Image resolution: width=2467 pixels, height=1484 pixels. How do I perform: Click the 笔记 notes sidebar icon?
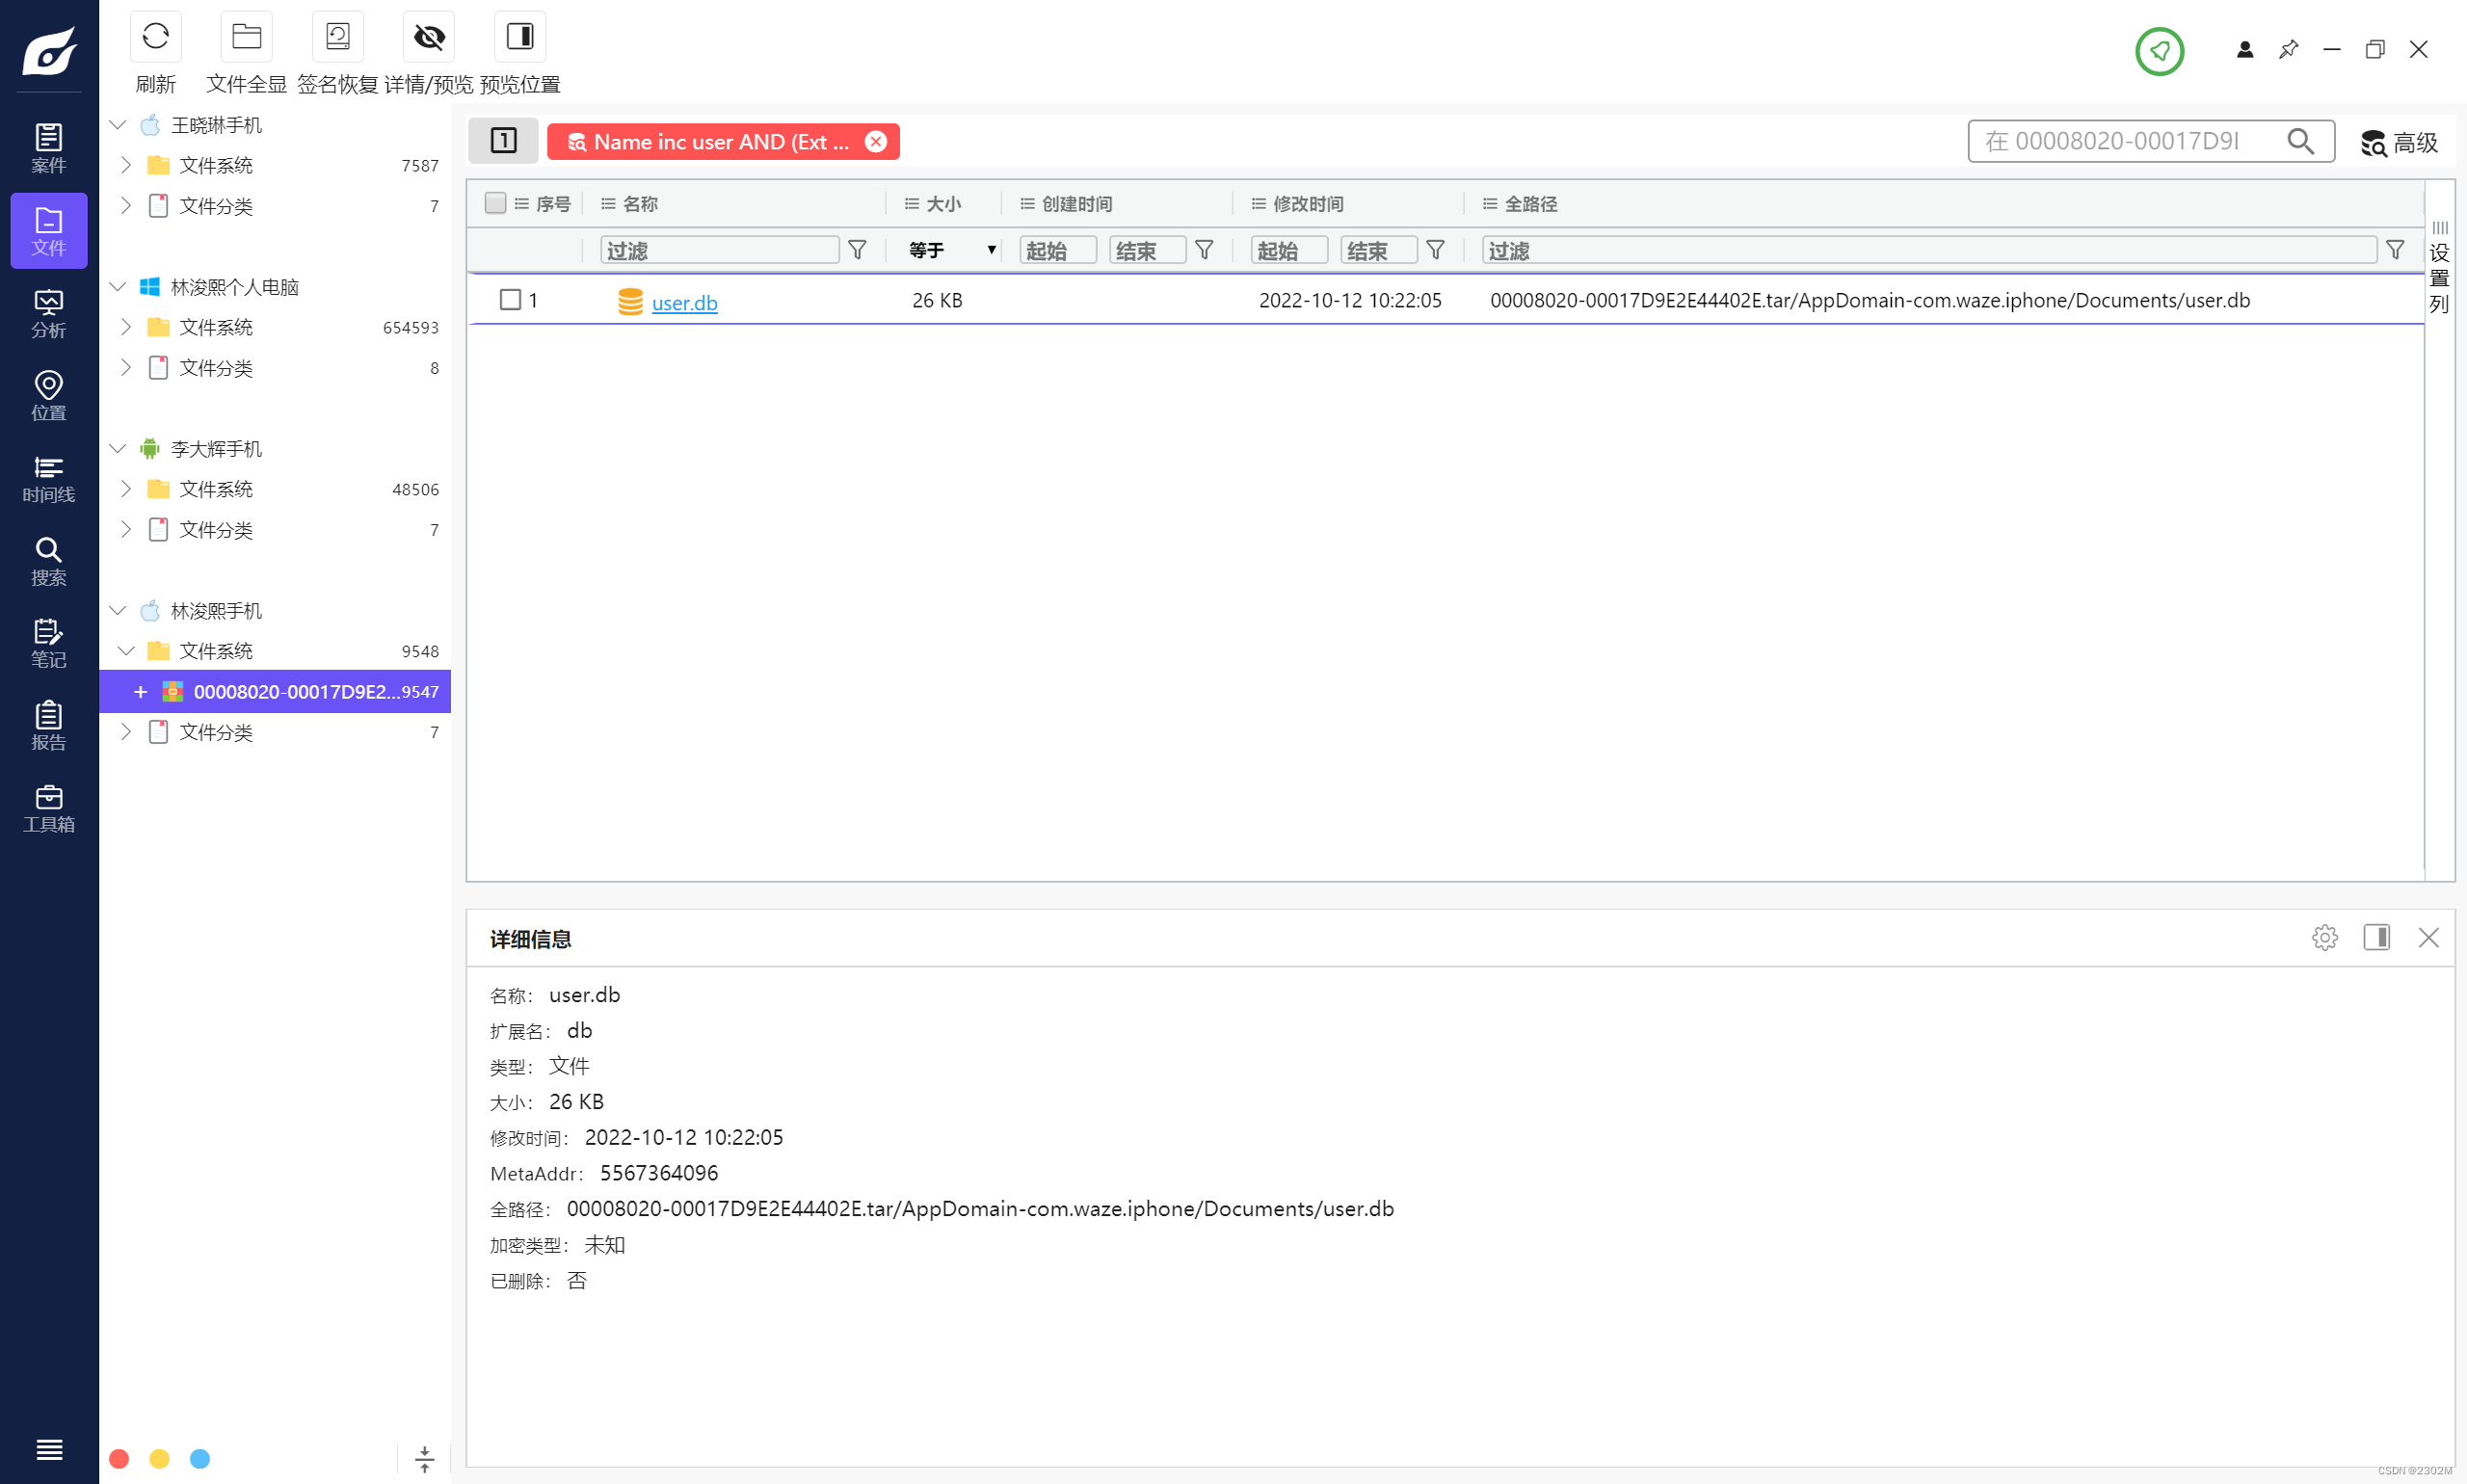pyautogui.click(x=48, y=643)
